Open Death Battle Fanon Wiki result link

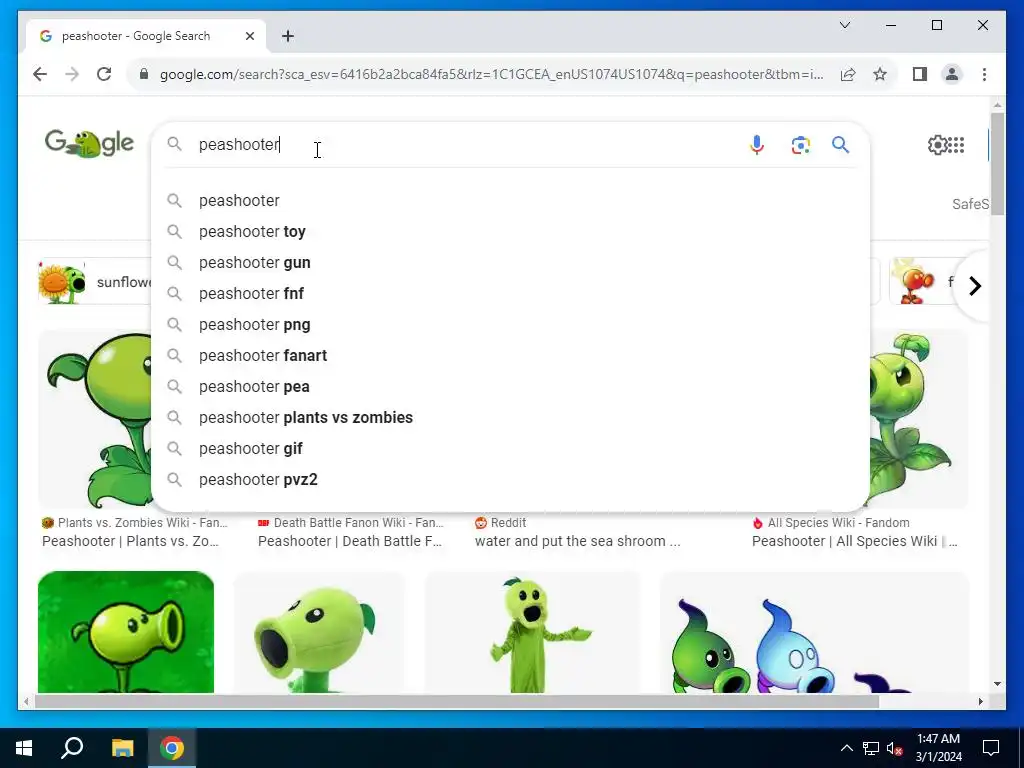[351, 532]
